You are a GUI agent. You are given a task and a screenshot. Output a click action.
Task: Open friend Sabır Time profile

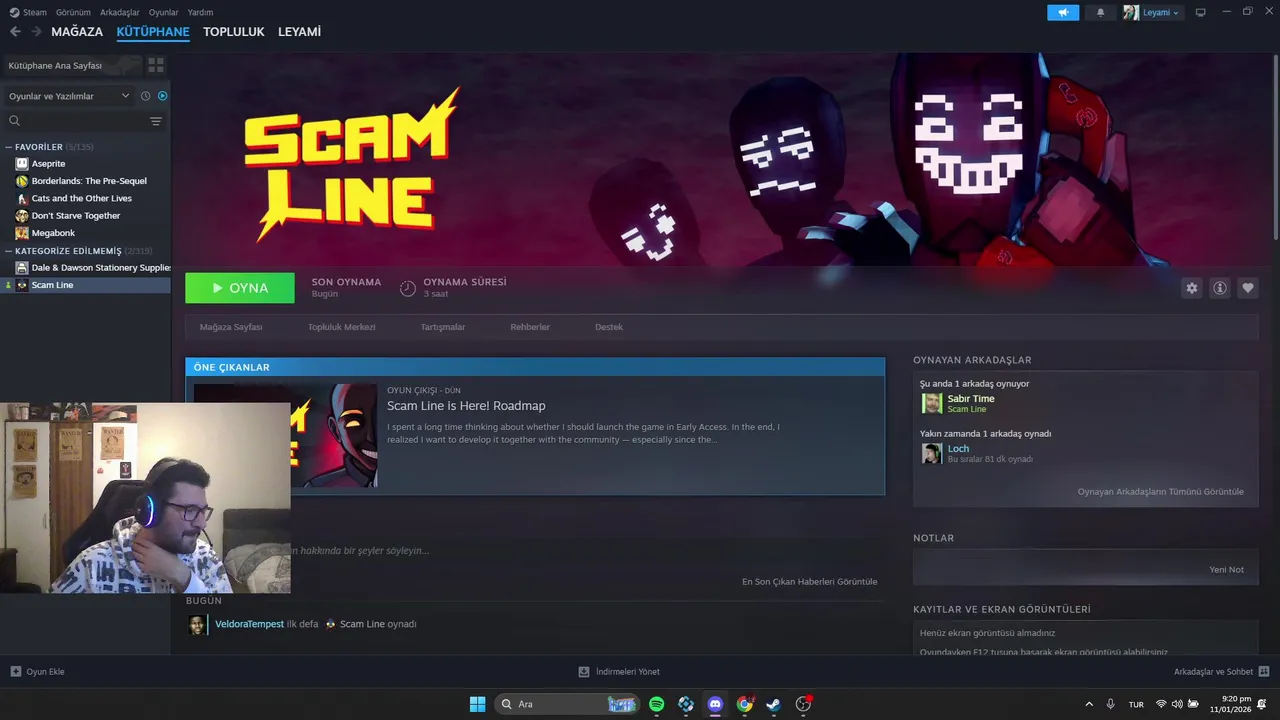(970, 399)
